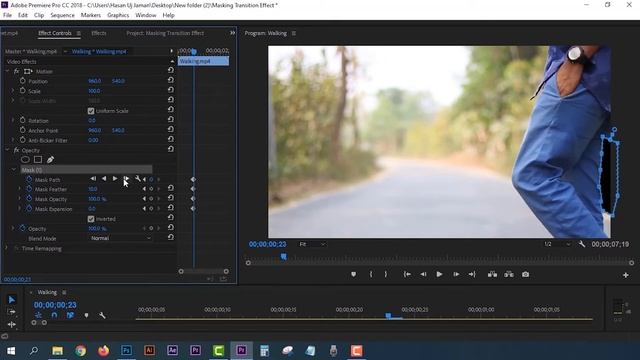Reset the Position parameter
This screenshot has width=640, height=360.
171,80
